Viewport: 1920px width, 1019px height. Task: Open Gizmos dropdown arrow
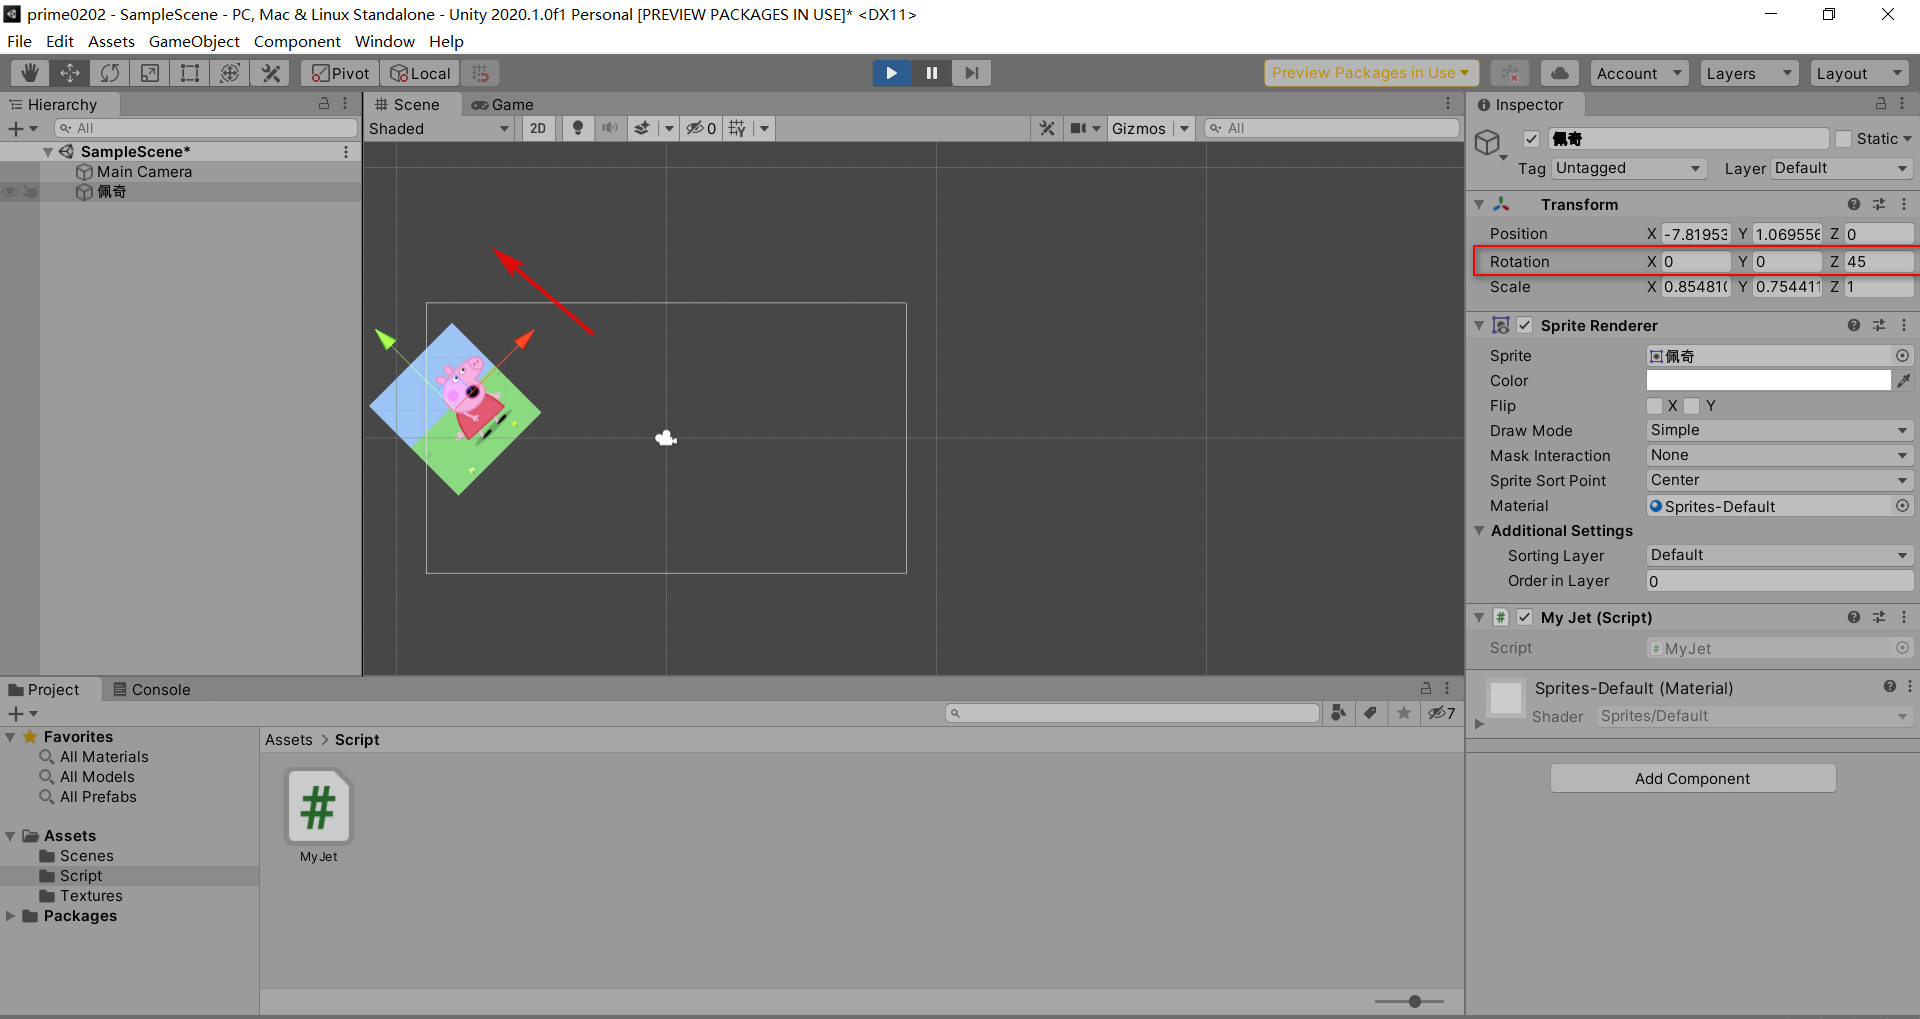tap(1184, 128)
